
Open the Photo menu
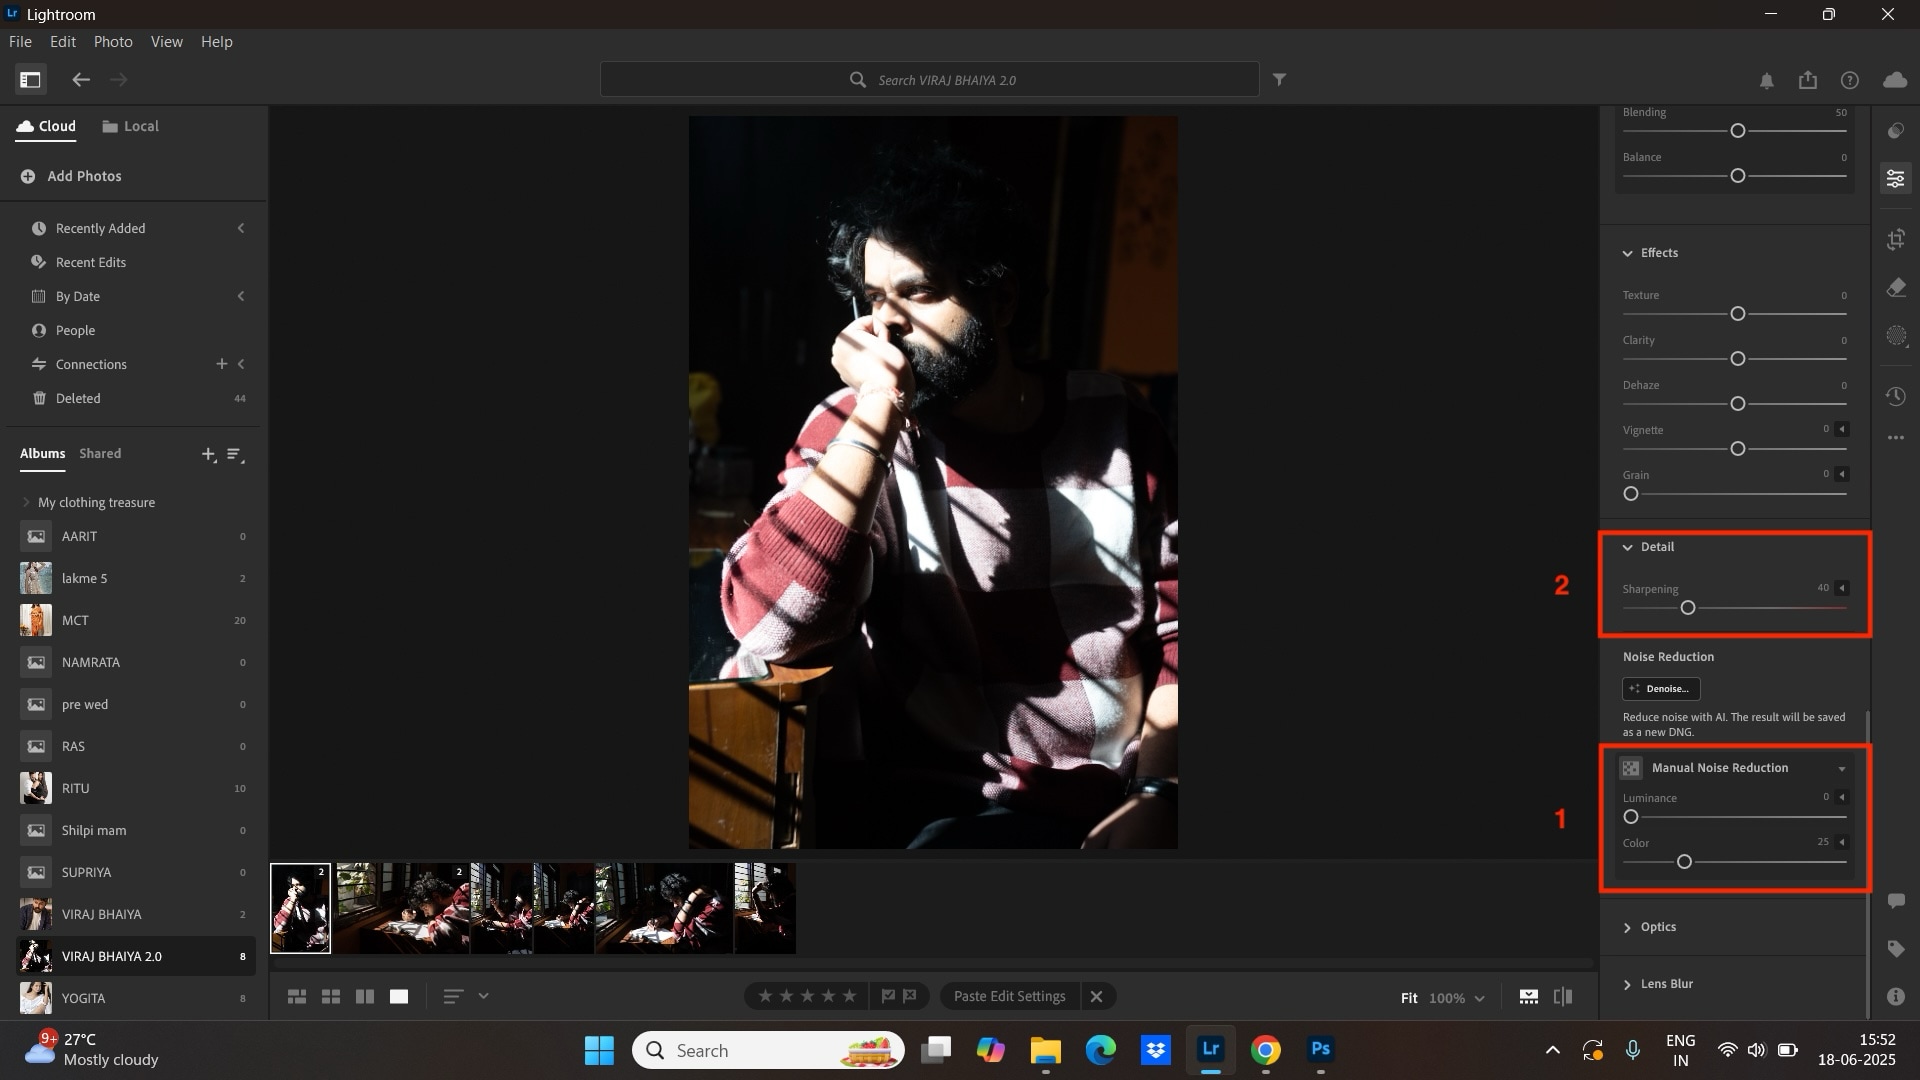point(113,42)
